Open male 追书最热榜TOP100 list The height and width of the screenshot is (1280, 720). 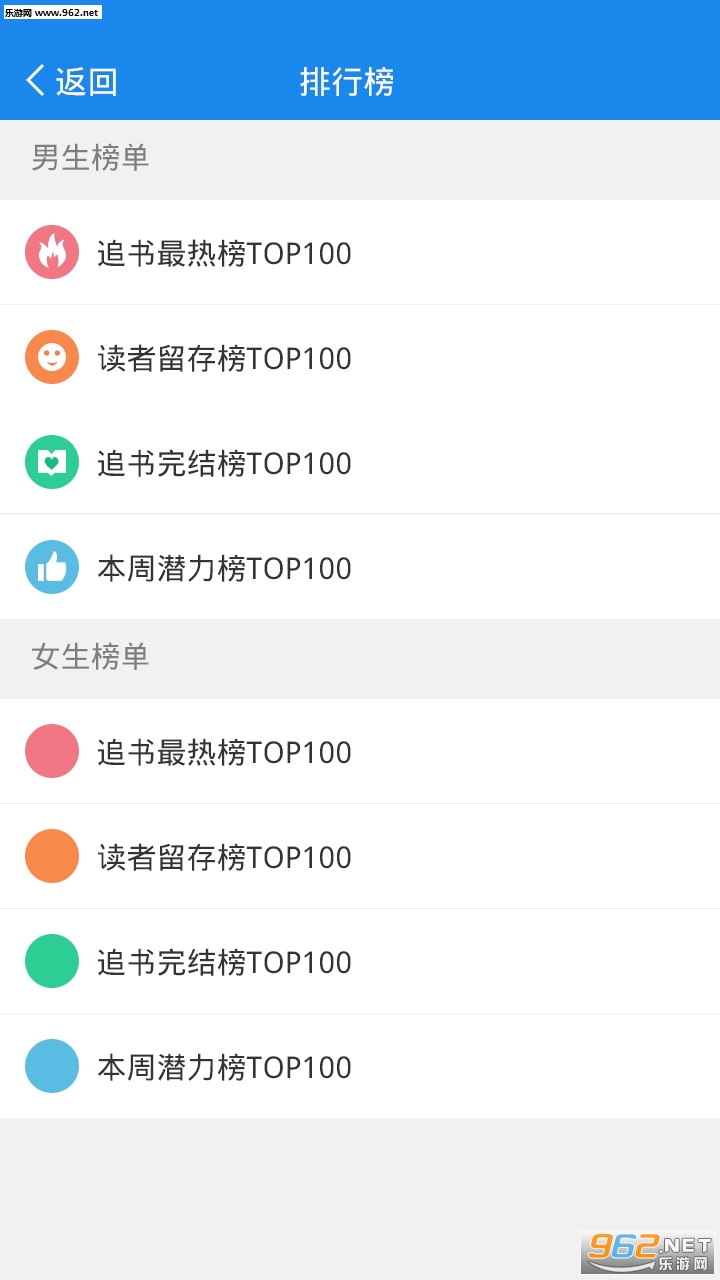[225, 253]
